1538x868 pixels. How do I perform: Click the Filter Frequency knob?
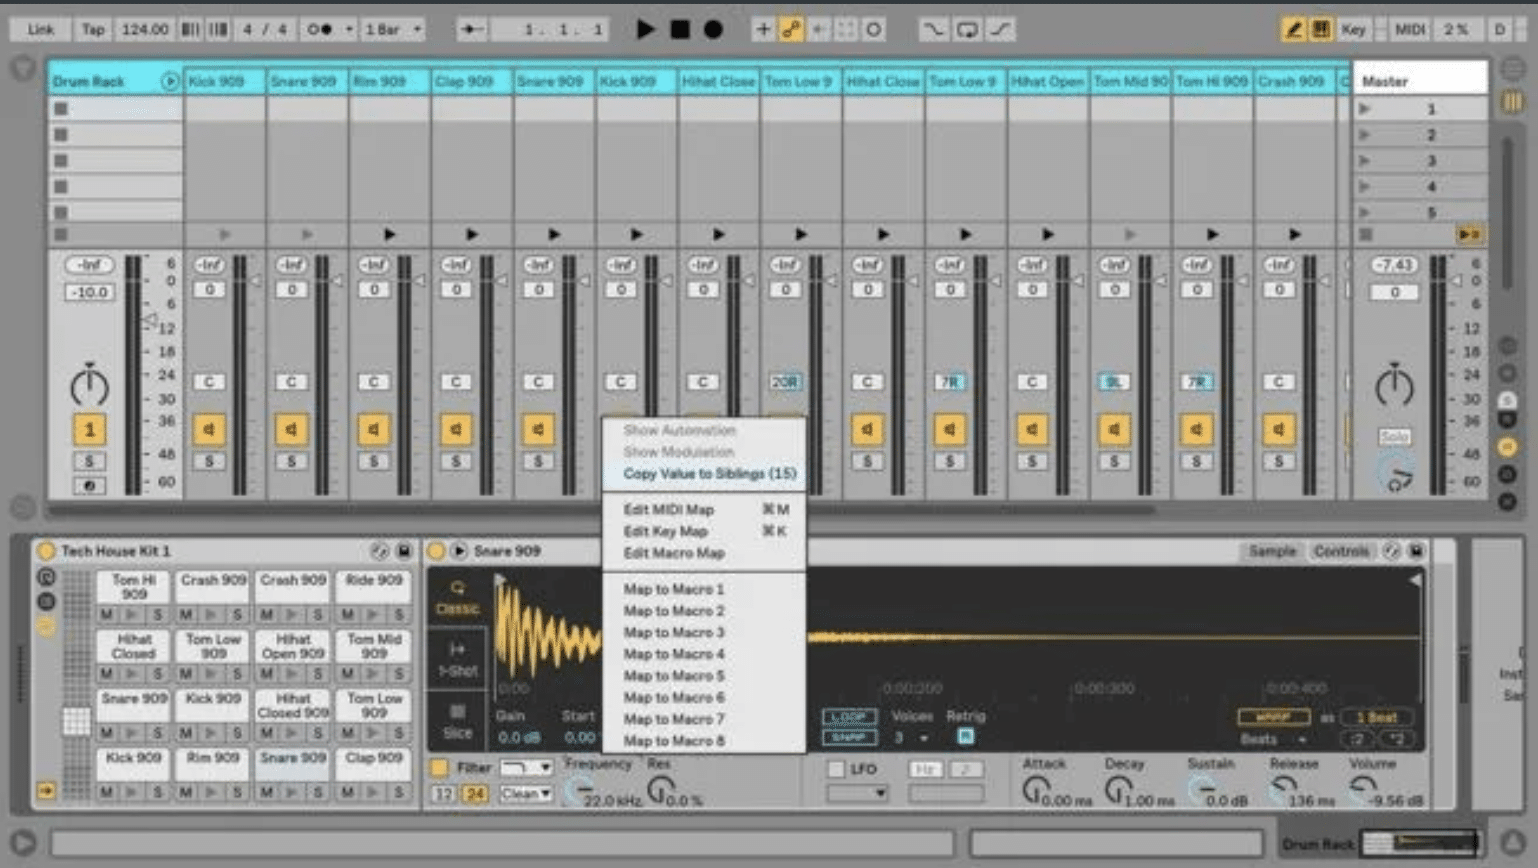pyautogui.click(x=578, y=790)
